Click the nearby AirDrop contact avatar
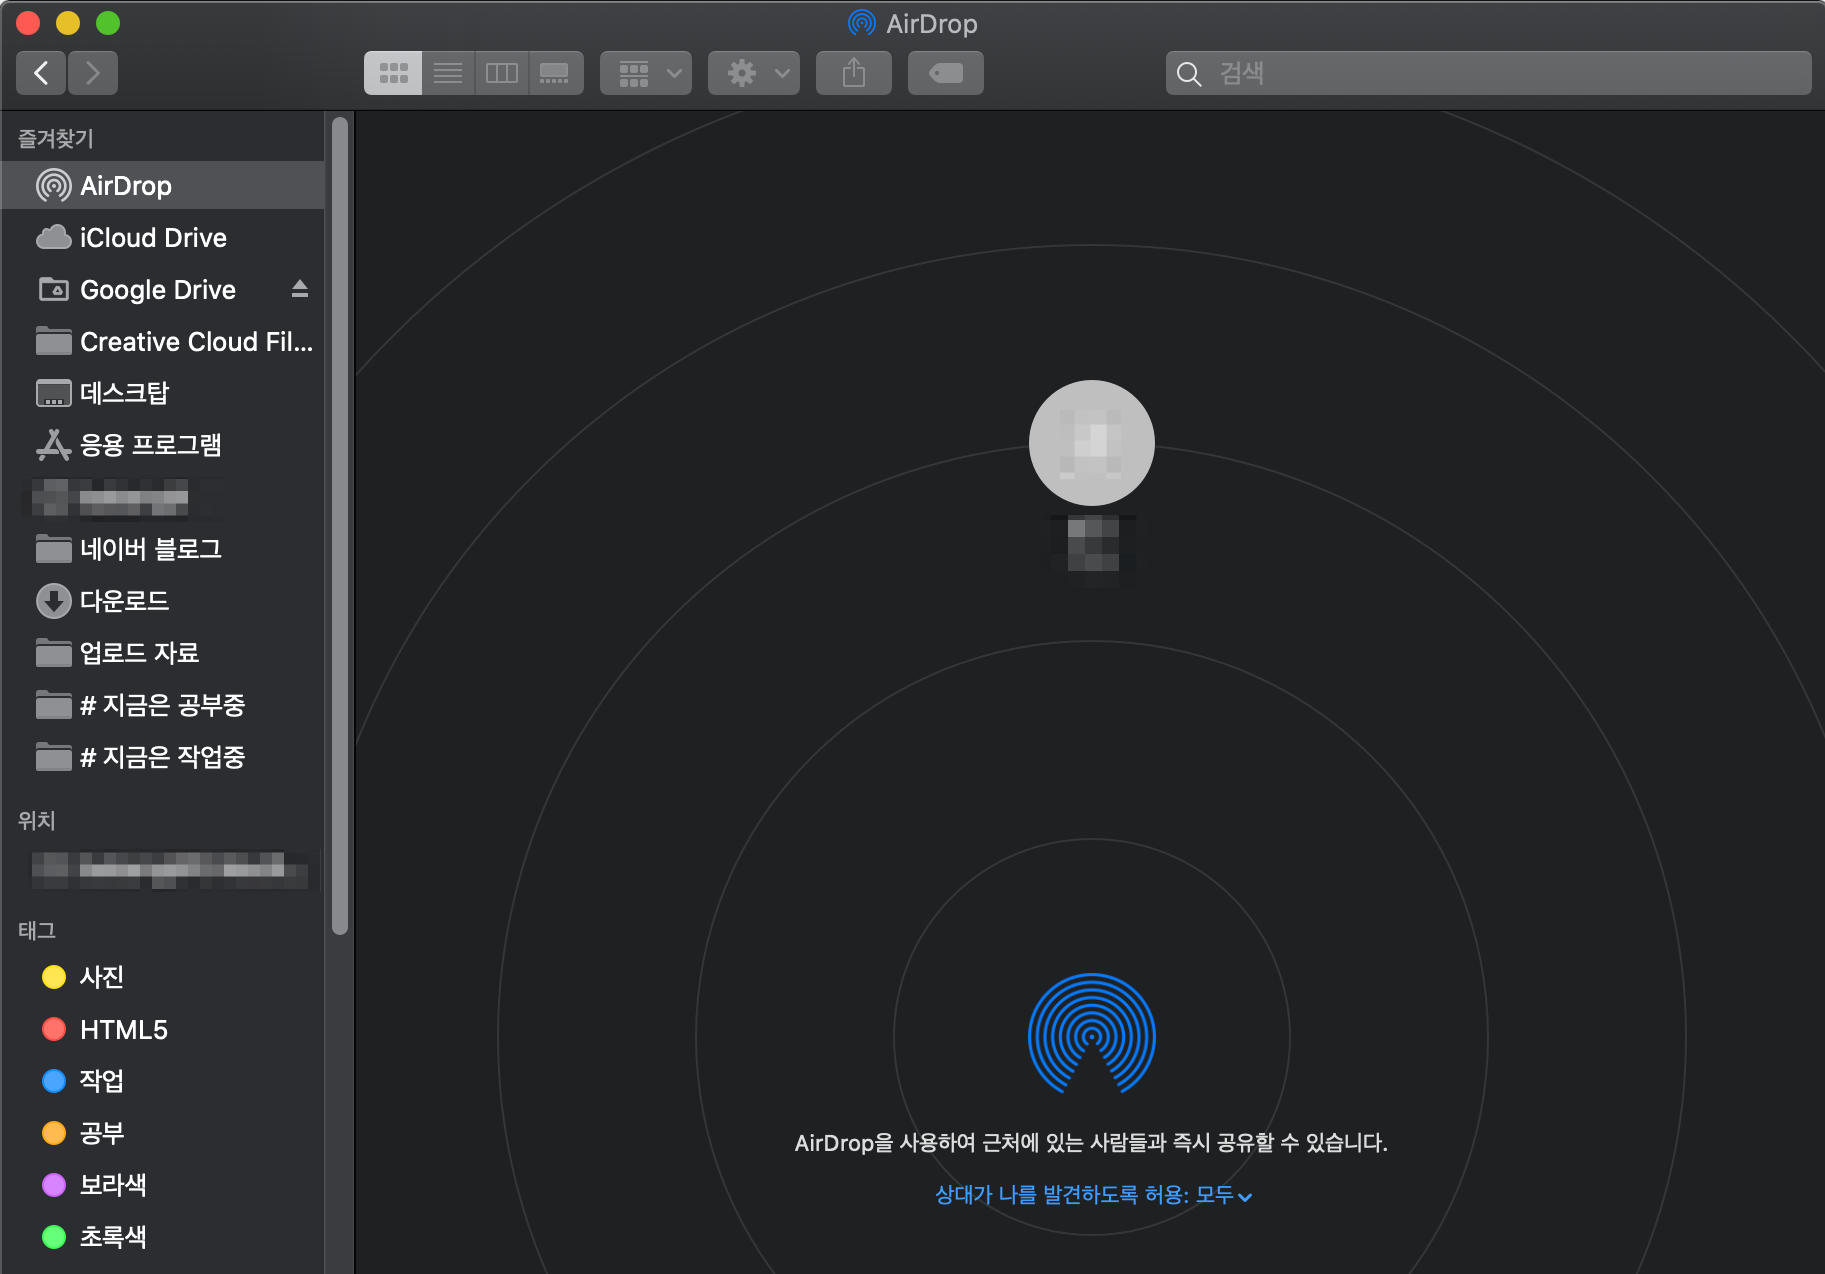Viewport: 1825px width, 1274px height. (x=1092, y=443)
